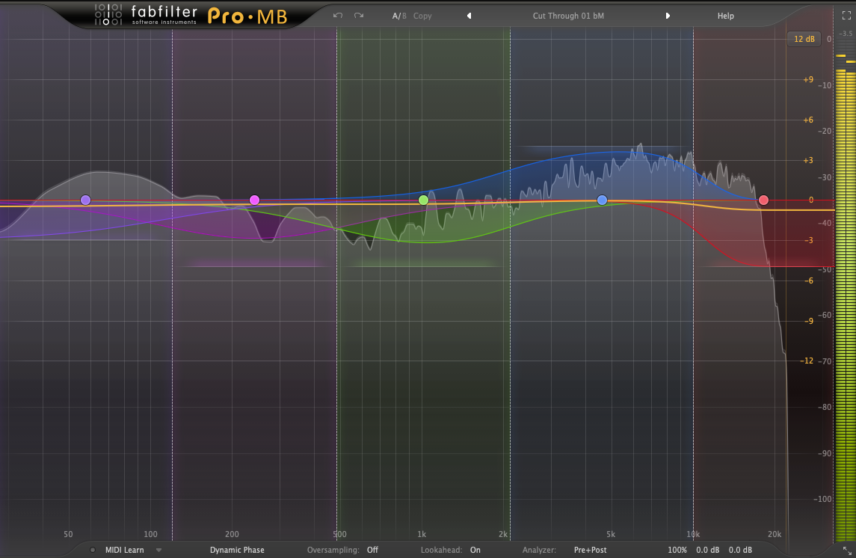This screenshot has width=856, height=558.
Task: Open the MIDI Learn dropdown arrow
Action: pyautogui.click(x=159, y=550)
